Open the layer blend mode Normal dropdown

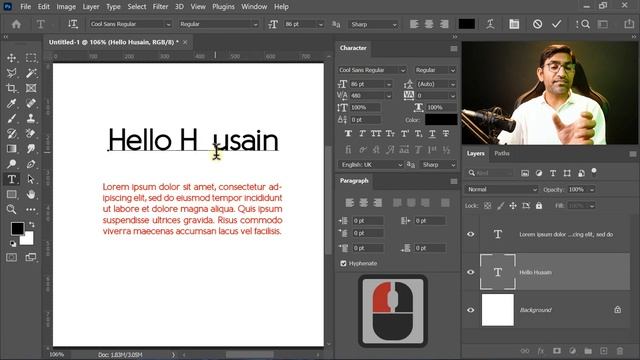click(502, 189)
